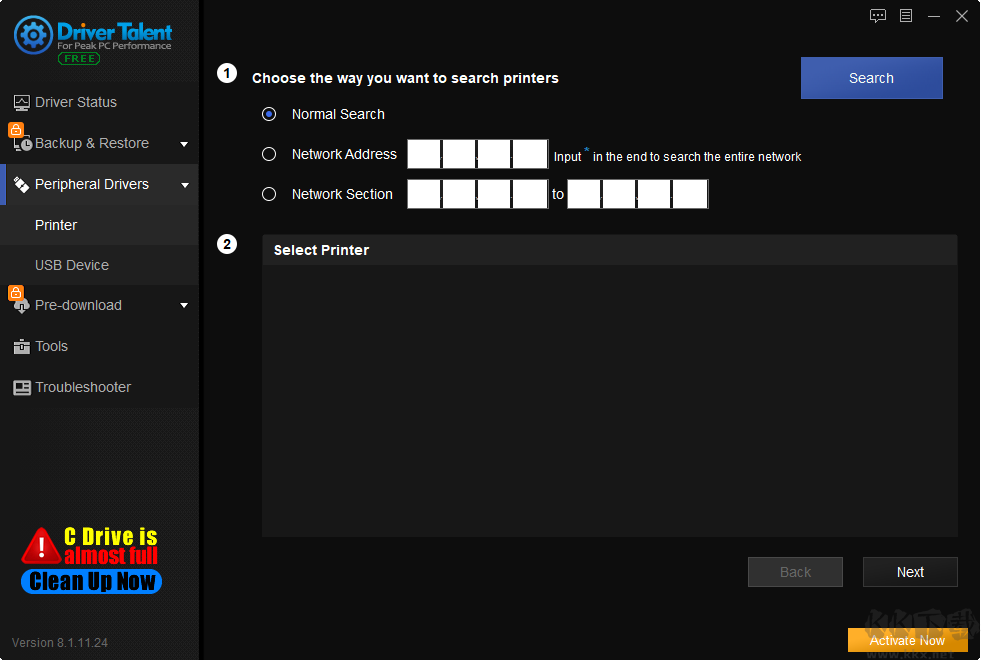The image size is (981, 661).
Task: Click the Peripheral Drivers plug icon
Action: [x=21, y=184]
